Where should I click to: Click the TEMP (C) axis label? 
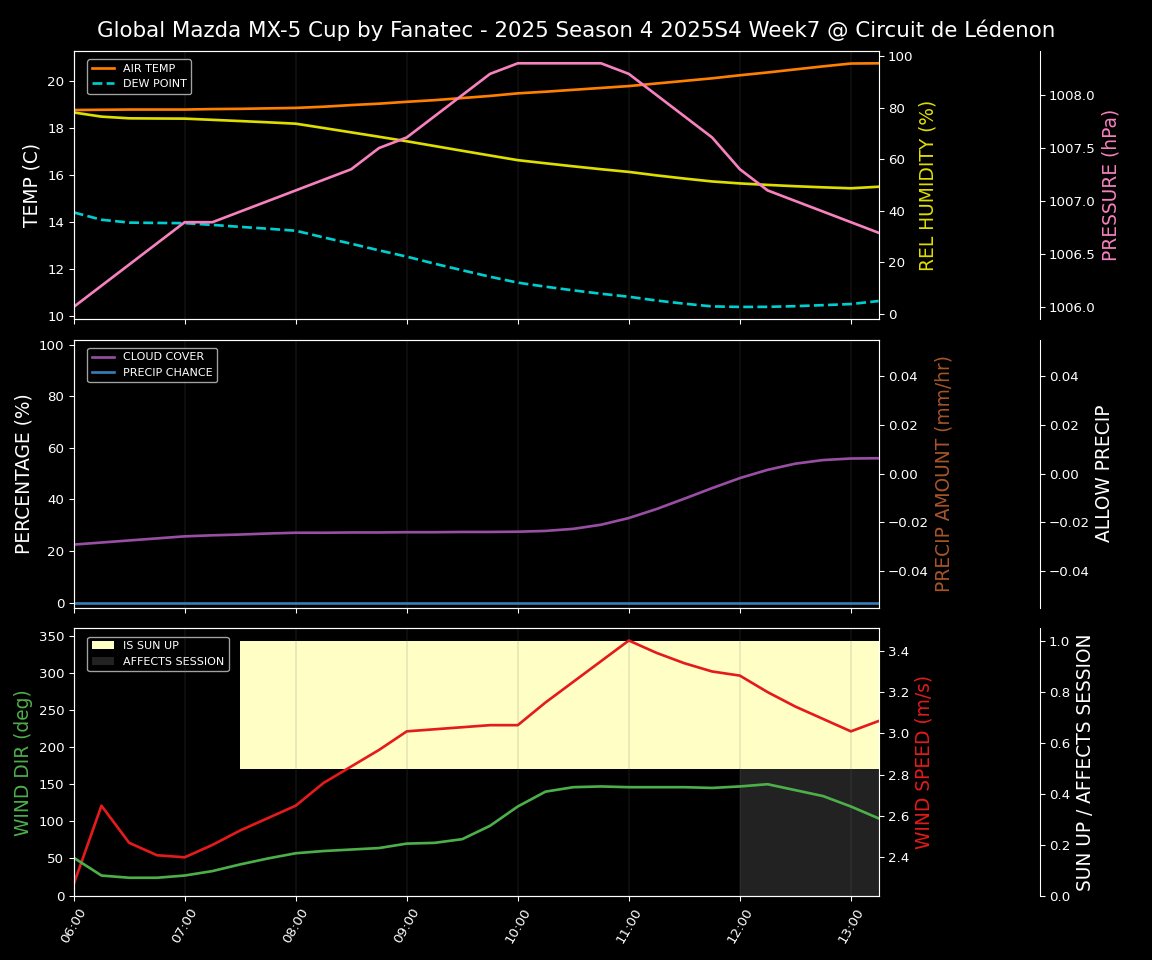[x=32, y=185]
